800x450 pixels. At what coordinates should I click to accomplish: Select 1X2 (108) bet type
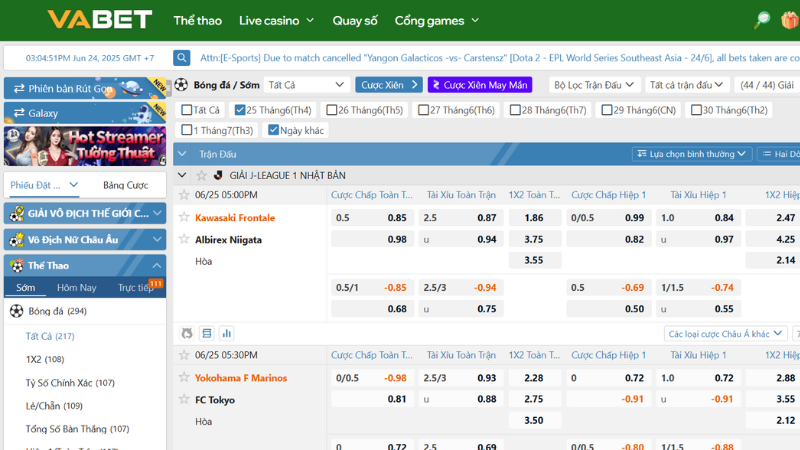[45, 359]
